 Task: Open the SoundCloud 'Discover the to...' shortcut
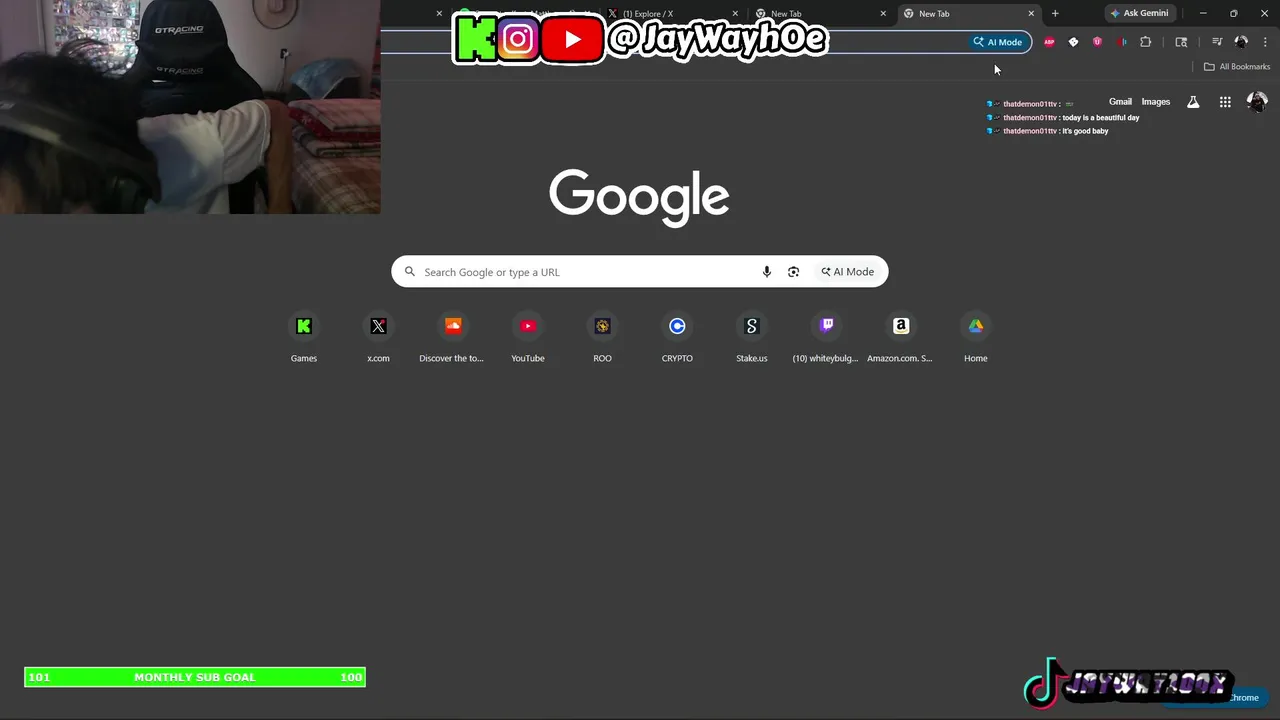pyautogui.click(x=452, y=338)
